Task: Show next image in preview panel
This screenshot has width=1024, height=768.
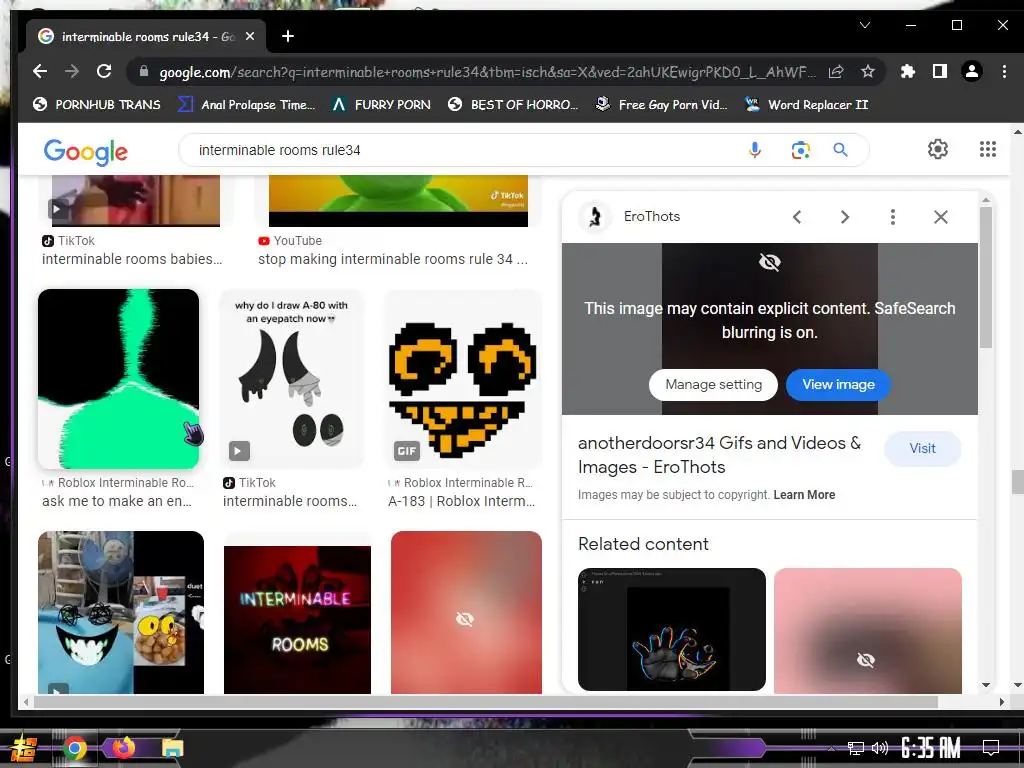Action: tap(844, 217)
